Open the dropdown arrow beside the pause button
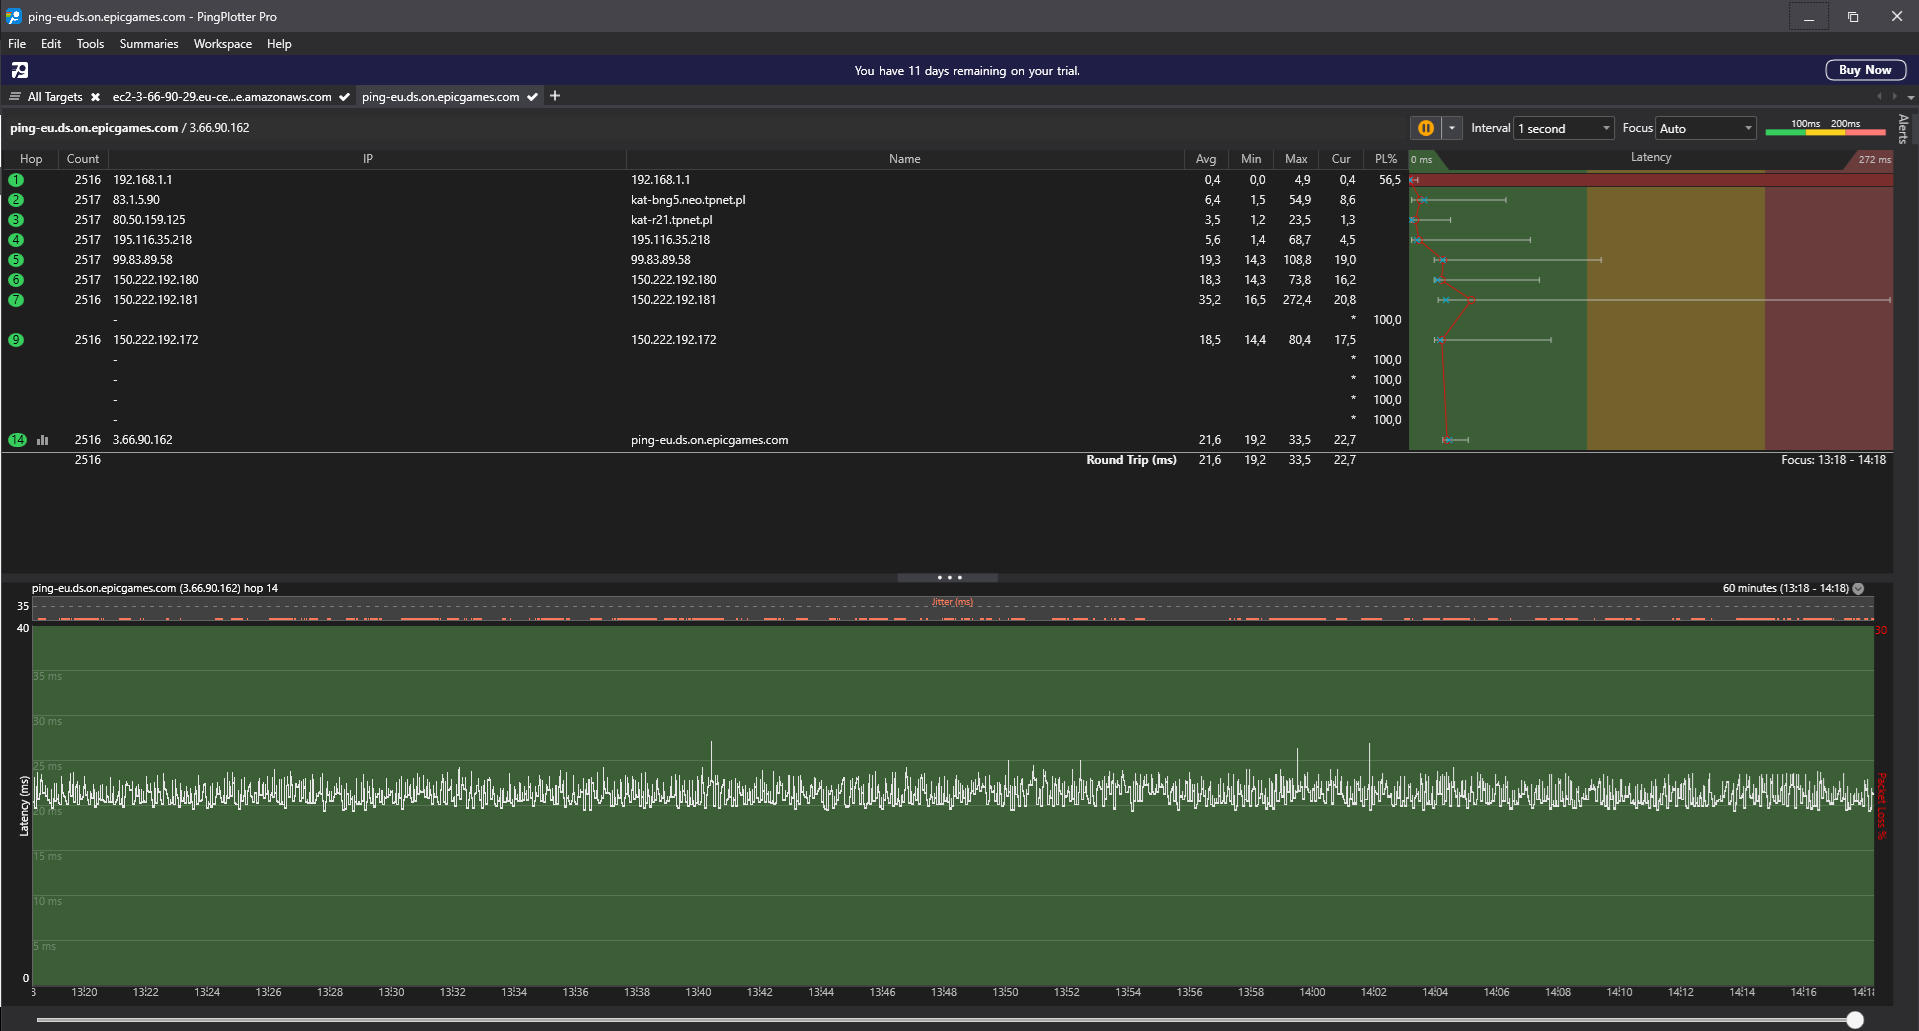1919x1031 pixels. click(x=1452, y=128)
